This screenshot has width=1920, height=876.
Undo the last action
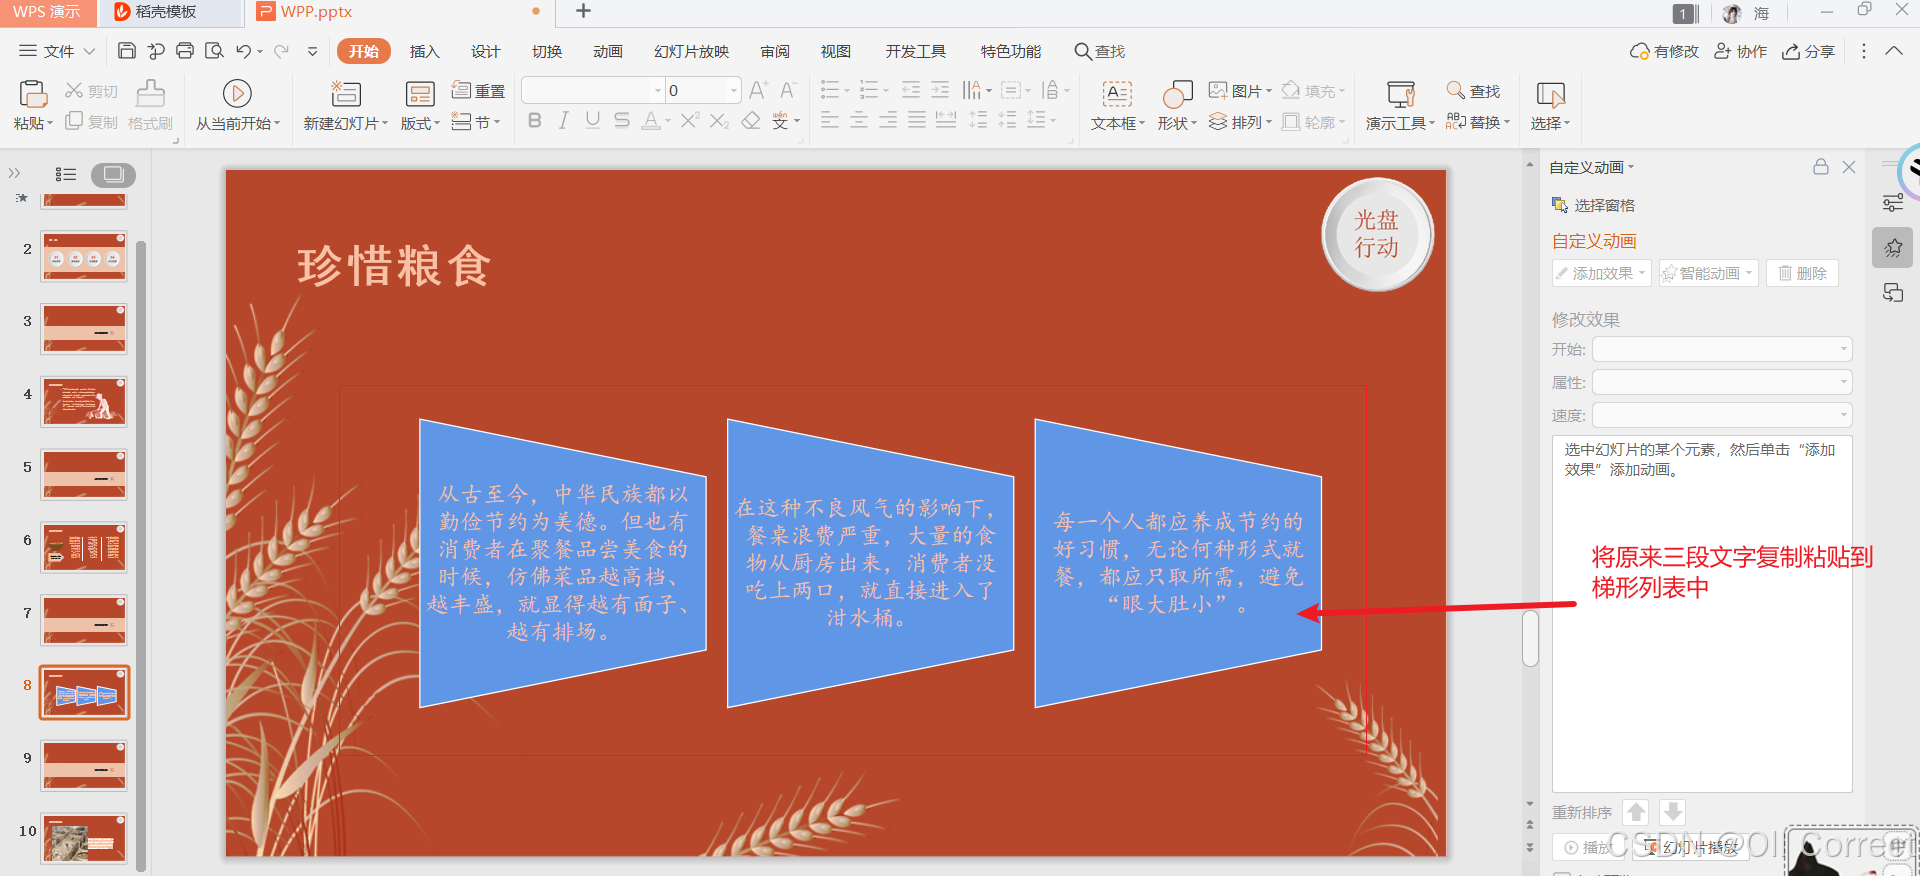coord(243,51)
